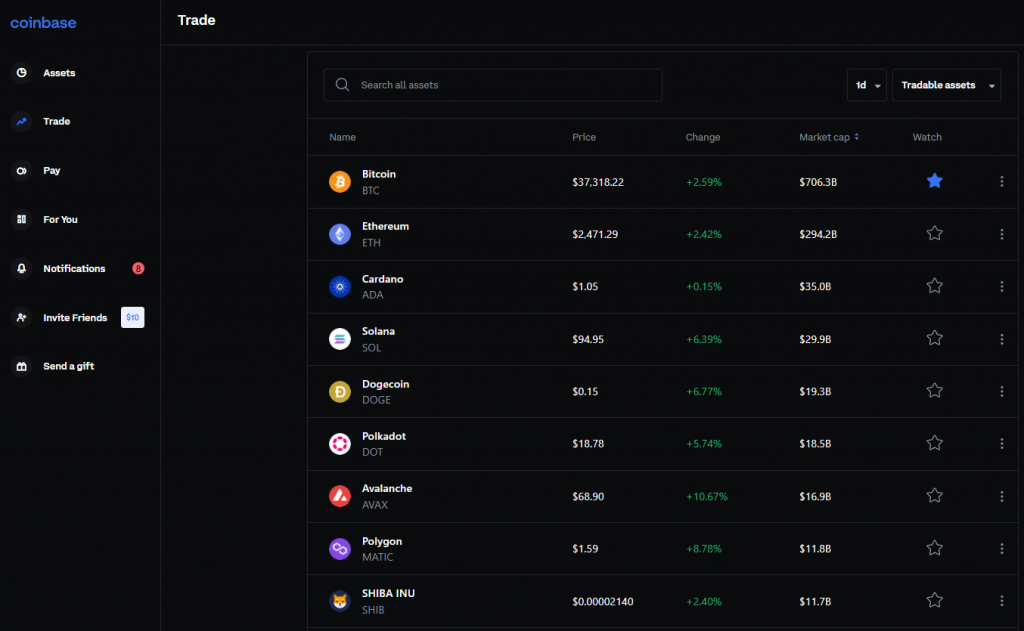Toggle watch star for Polkadot
This screenshot has width=1024, height=631.
click(x=935, y=443)
